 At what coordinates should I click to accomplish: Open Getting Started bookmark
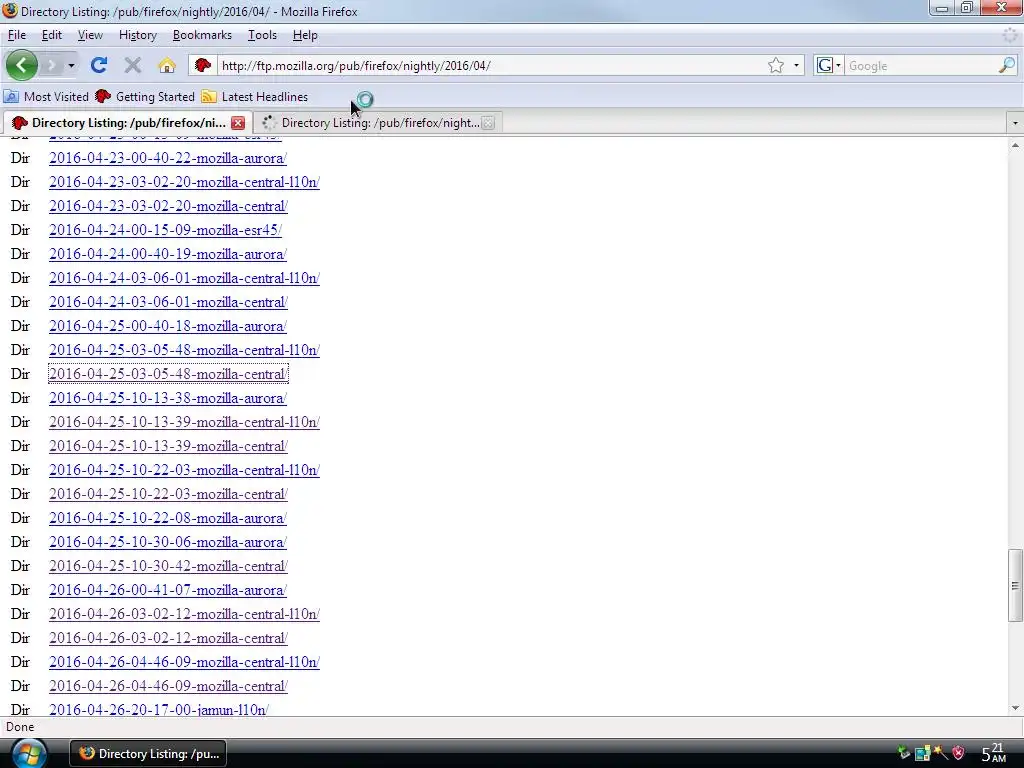tap(145, 97)
